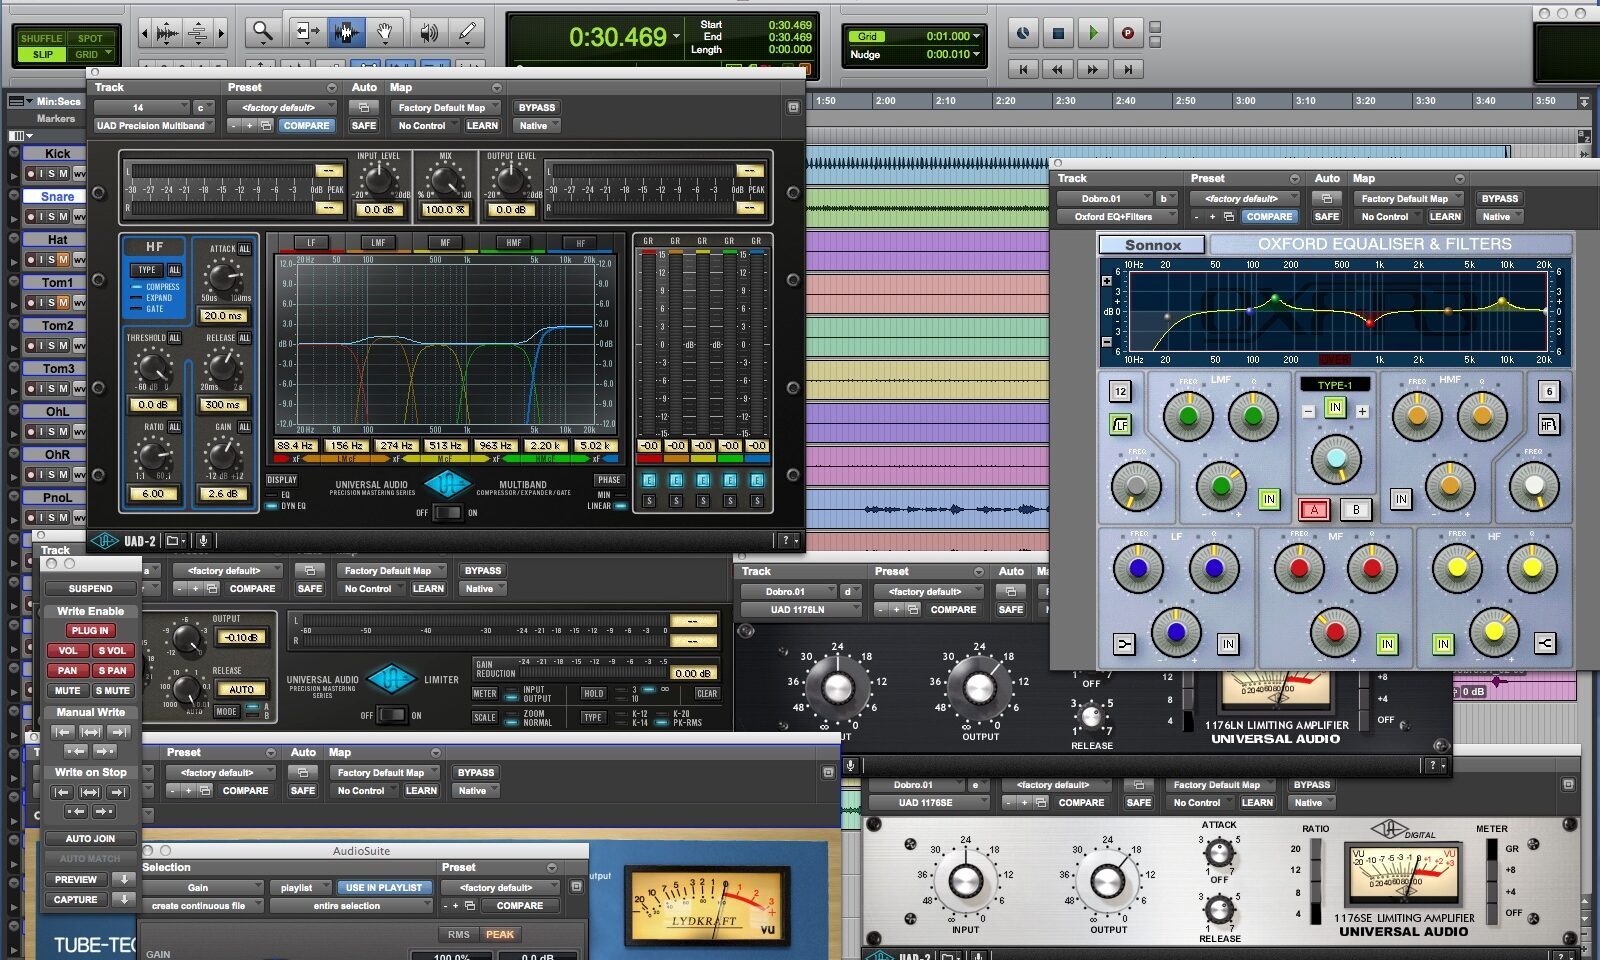The height and width of the screenshot is (960, 1600).
Task: Select the MF band tab in Multiband
Action: 445,243
